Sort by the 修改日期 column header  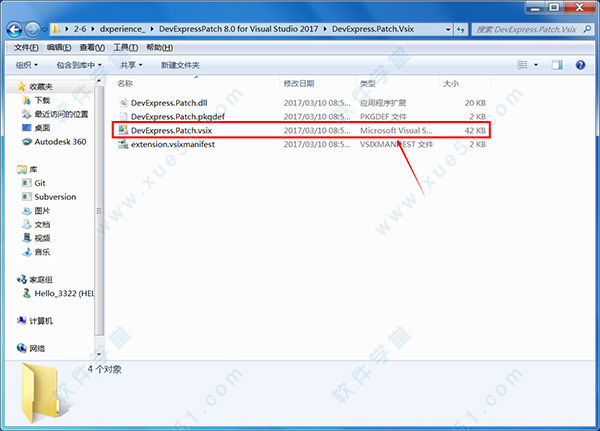[x=298, y=83]
